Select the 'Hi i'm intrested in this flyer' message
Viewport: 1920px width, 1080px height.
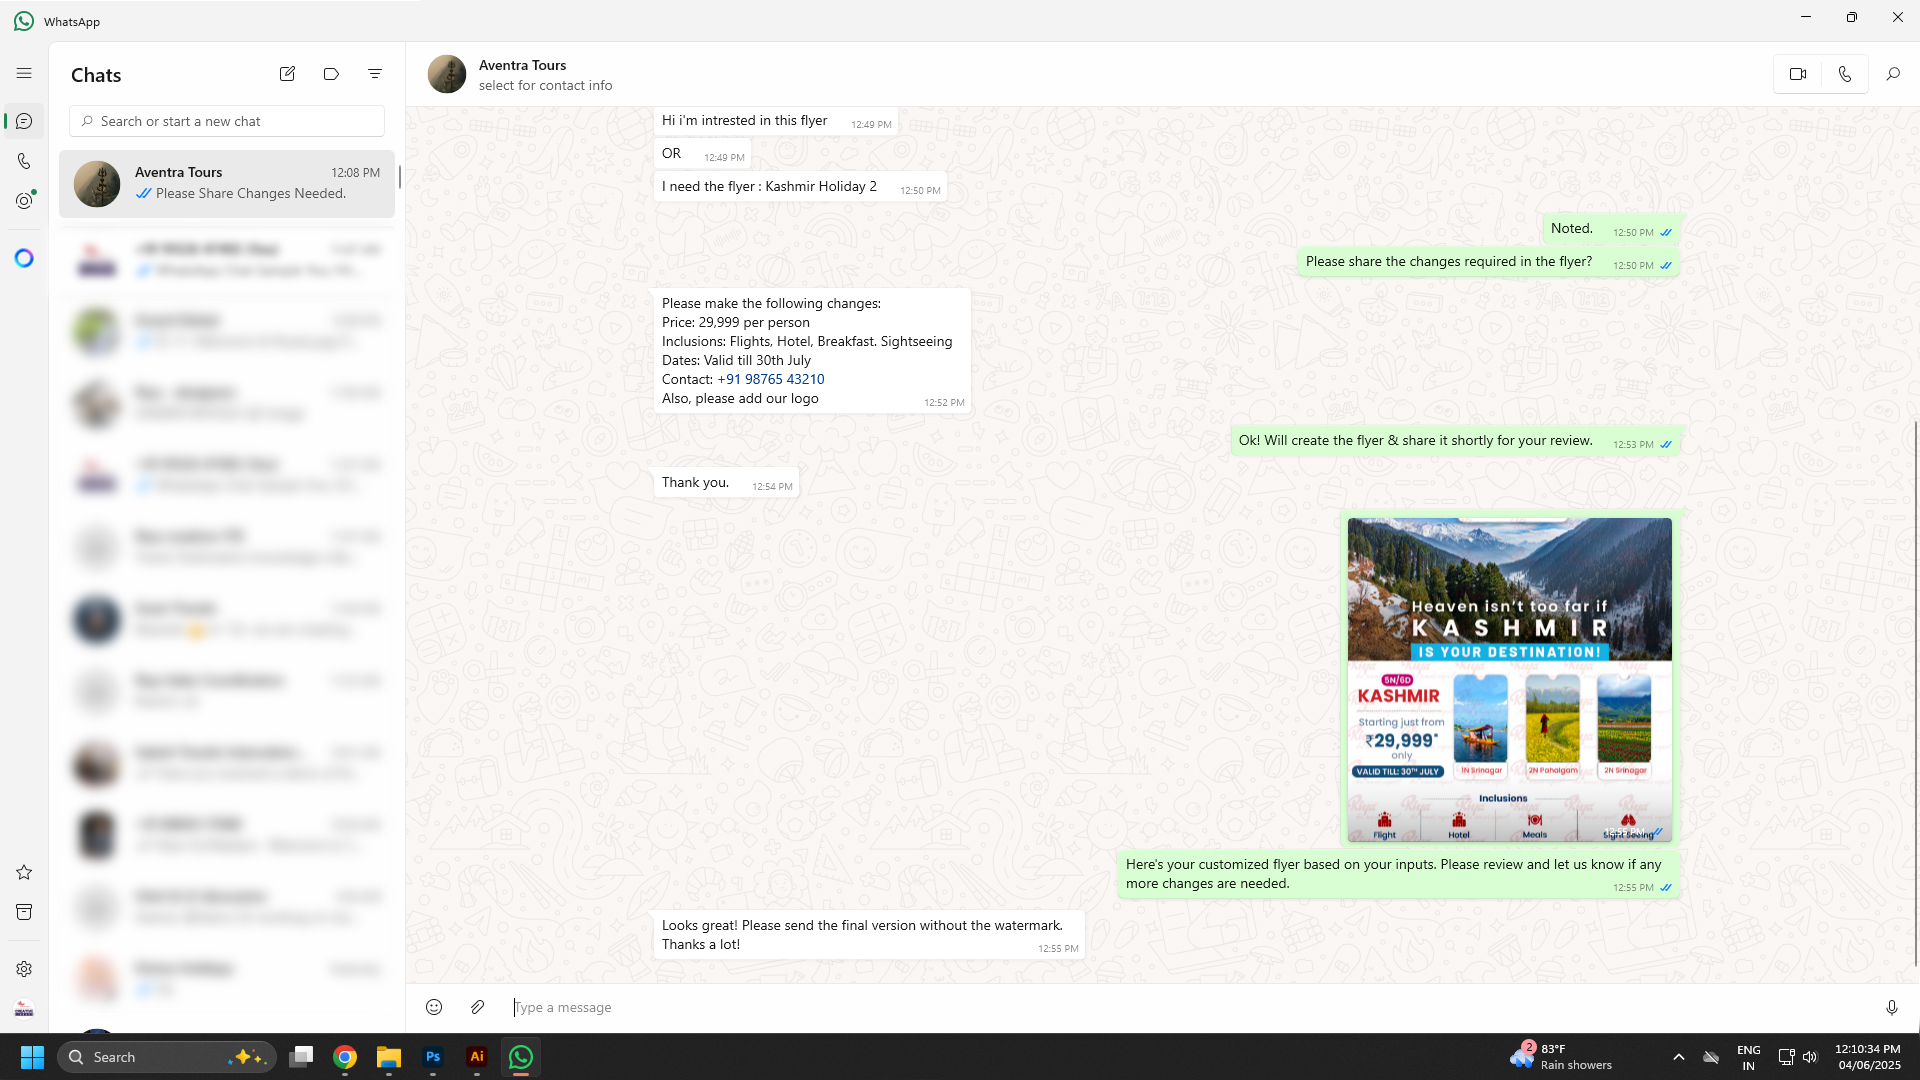tap(775, 121)
